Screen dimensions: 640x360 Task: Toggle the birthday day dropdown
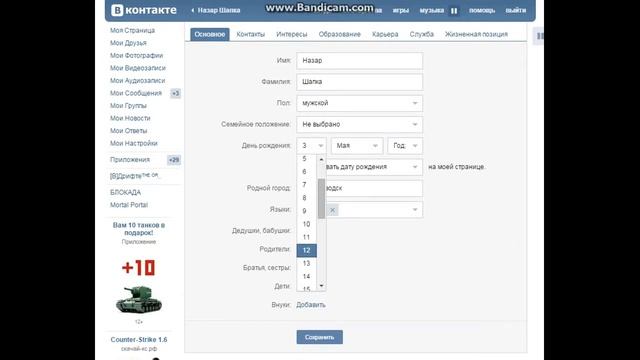pyautogui.click(x=311, y=146)
